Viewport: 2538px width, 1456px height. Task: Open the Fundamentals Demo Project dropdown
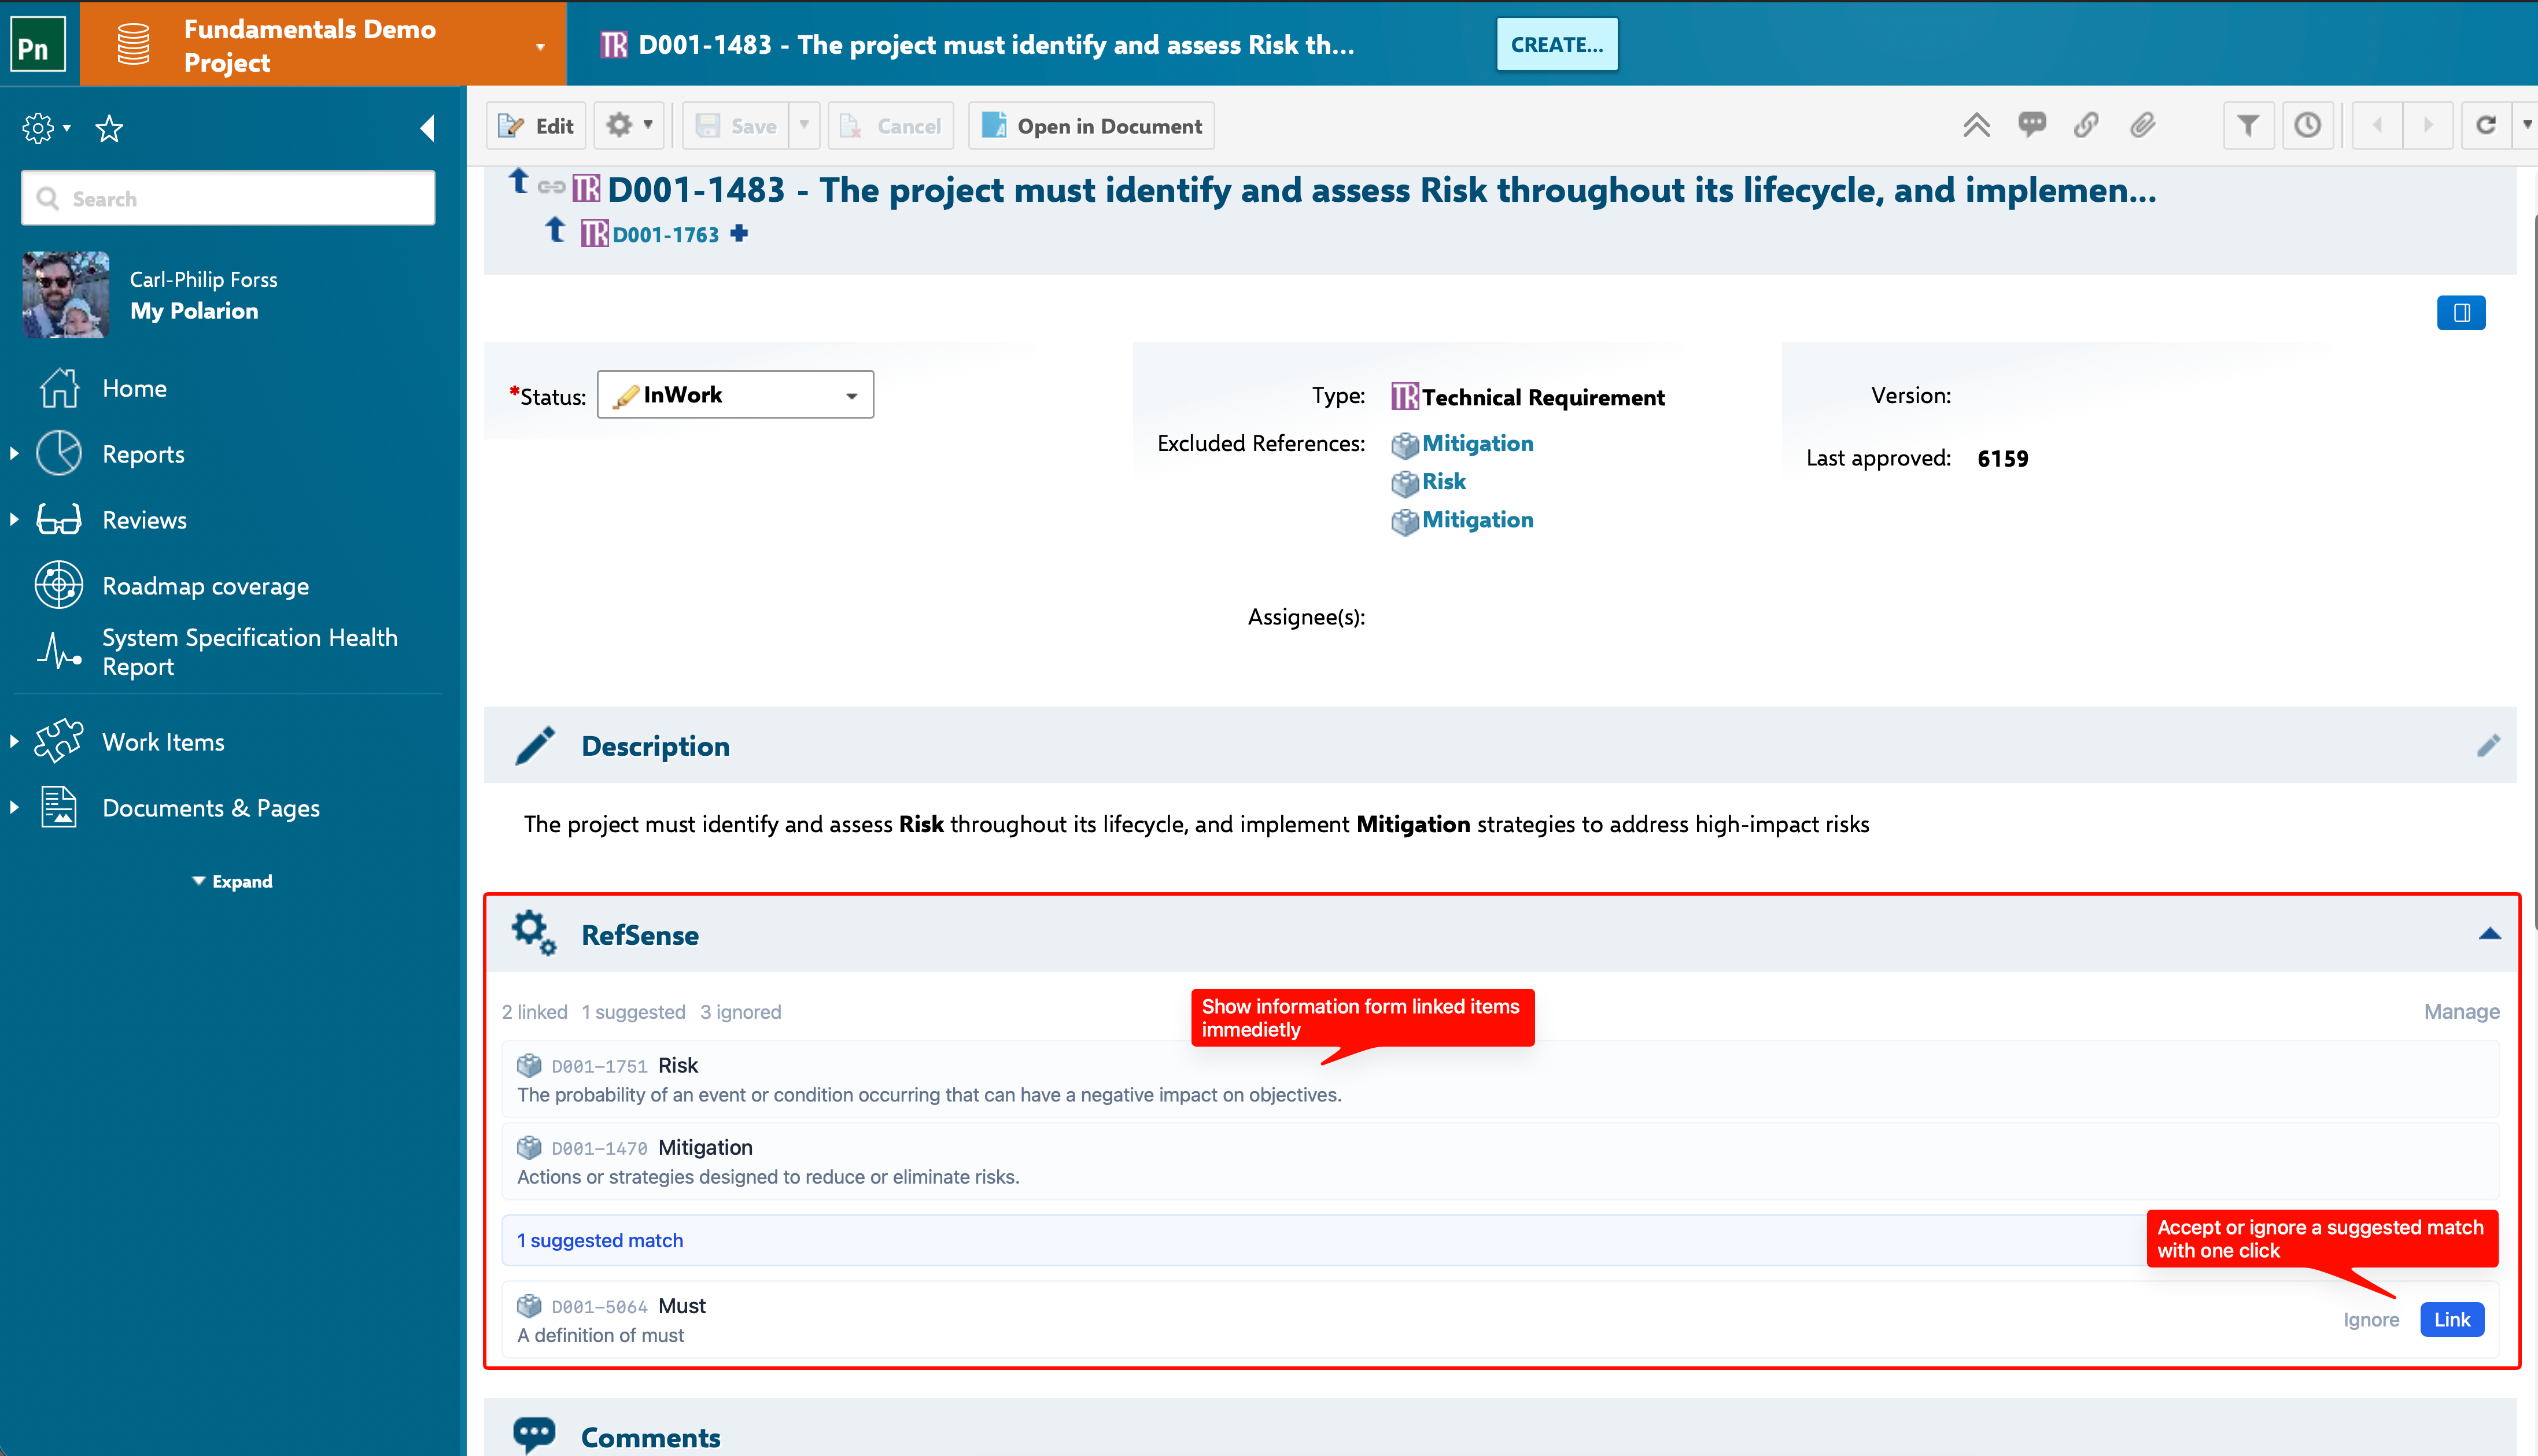(540, 46)
